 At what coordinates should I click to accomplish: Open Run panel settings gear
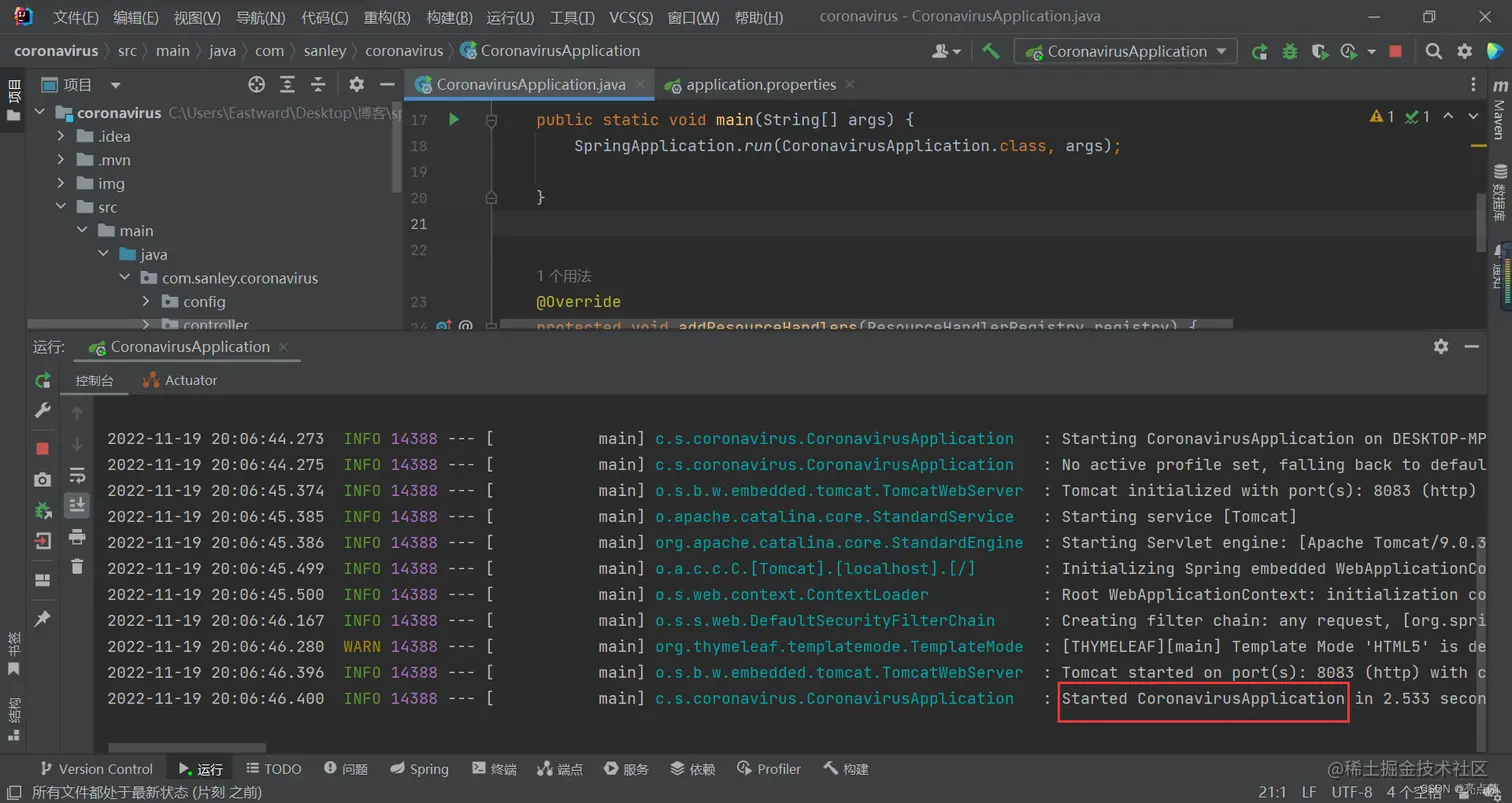tap(1441, 346)
